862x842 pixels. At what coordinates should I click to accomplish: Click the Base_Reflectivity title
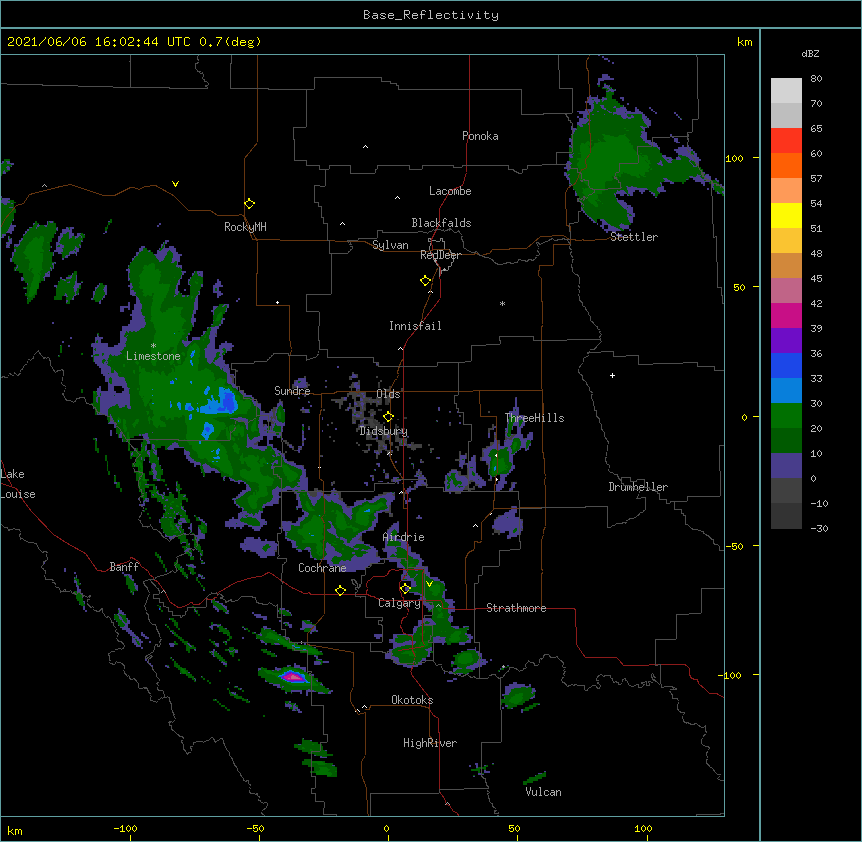tap(431, 15)
